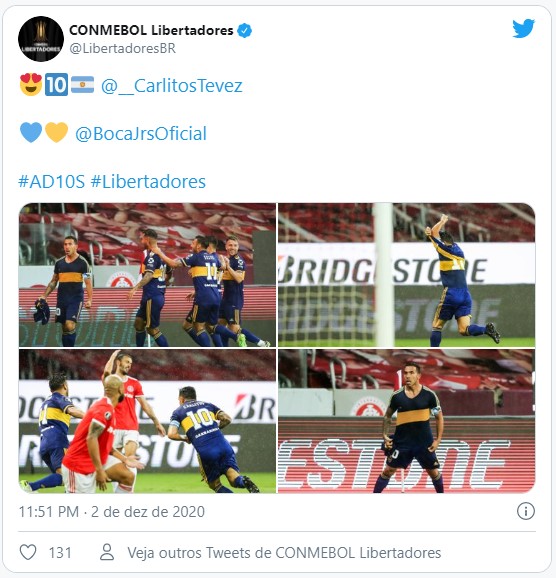
Task: Open photo of teammates celebrating together
Action: [x=147, y=275]
